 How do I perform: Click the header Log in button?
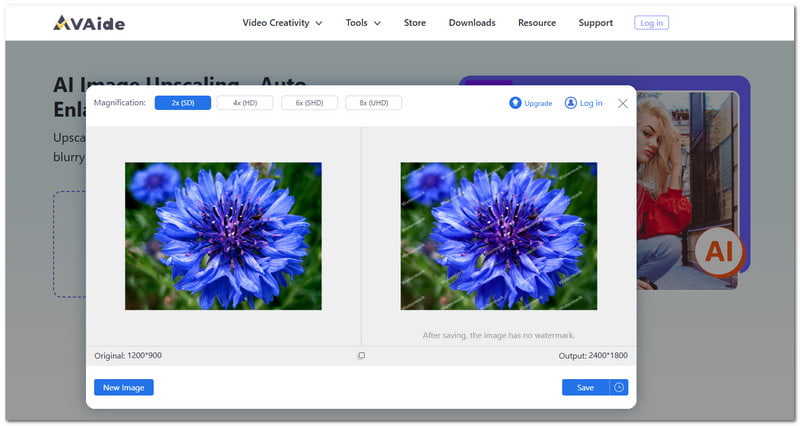(652, 23)
